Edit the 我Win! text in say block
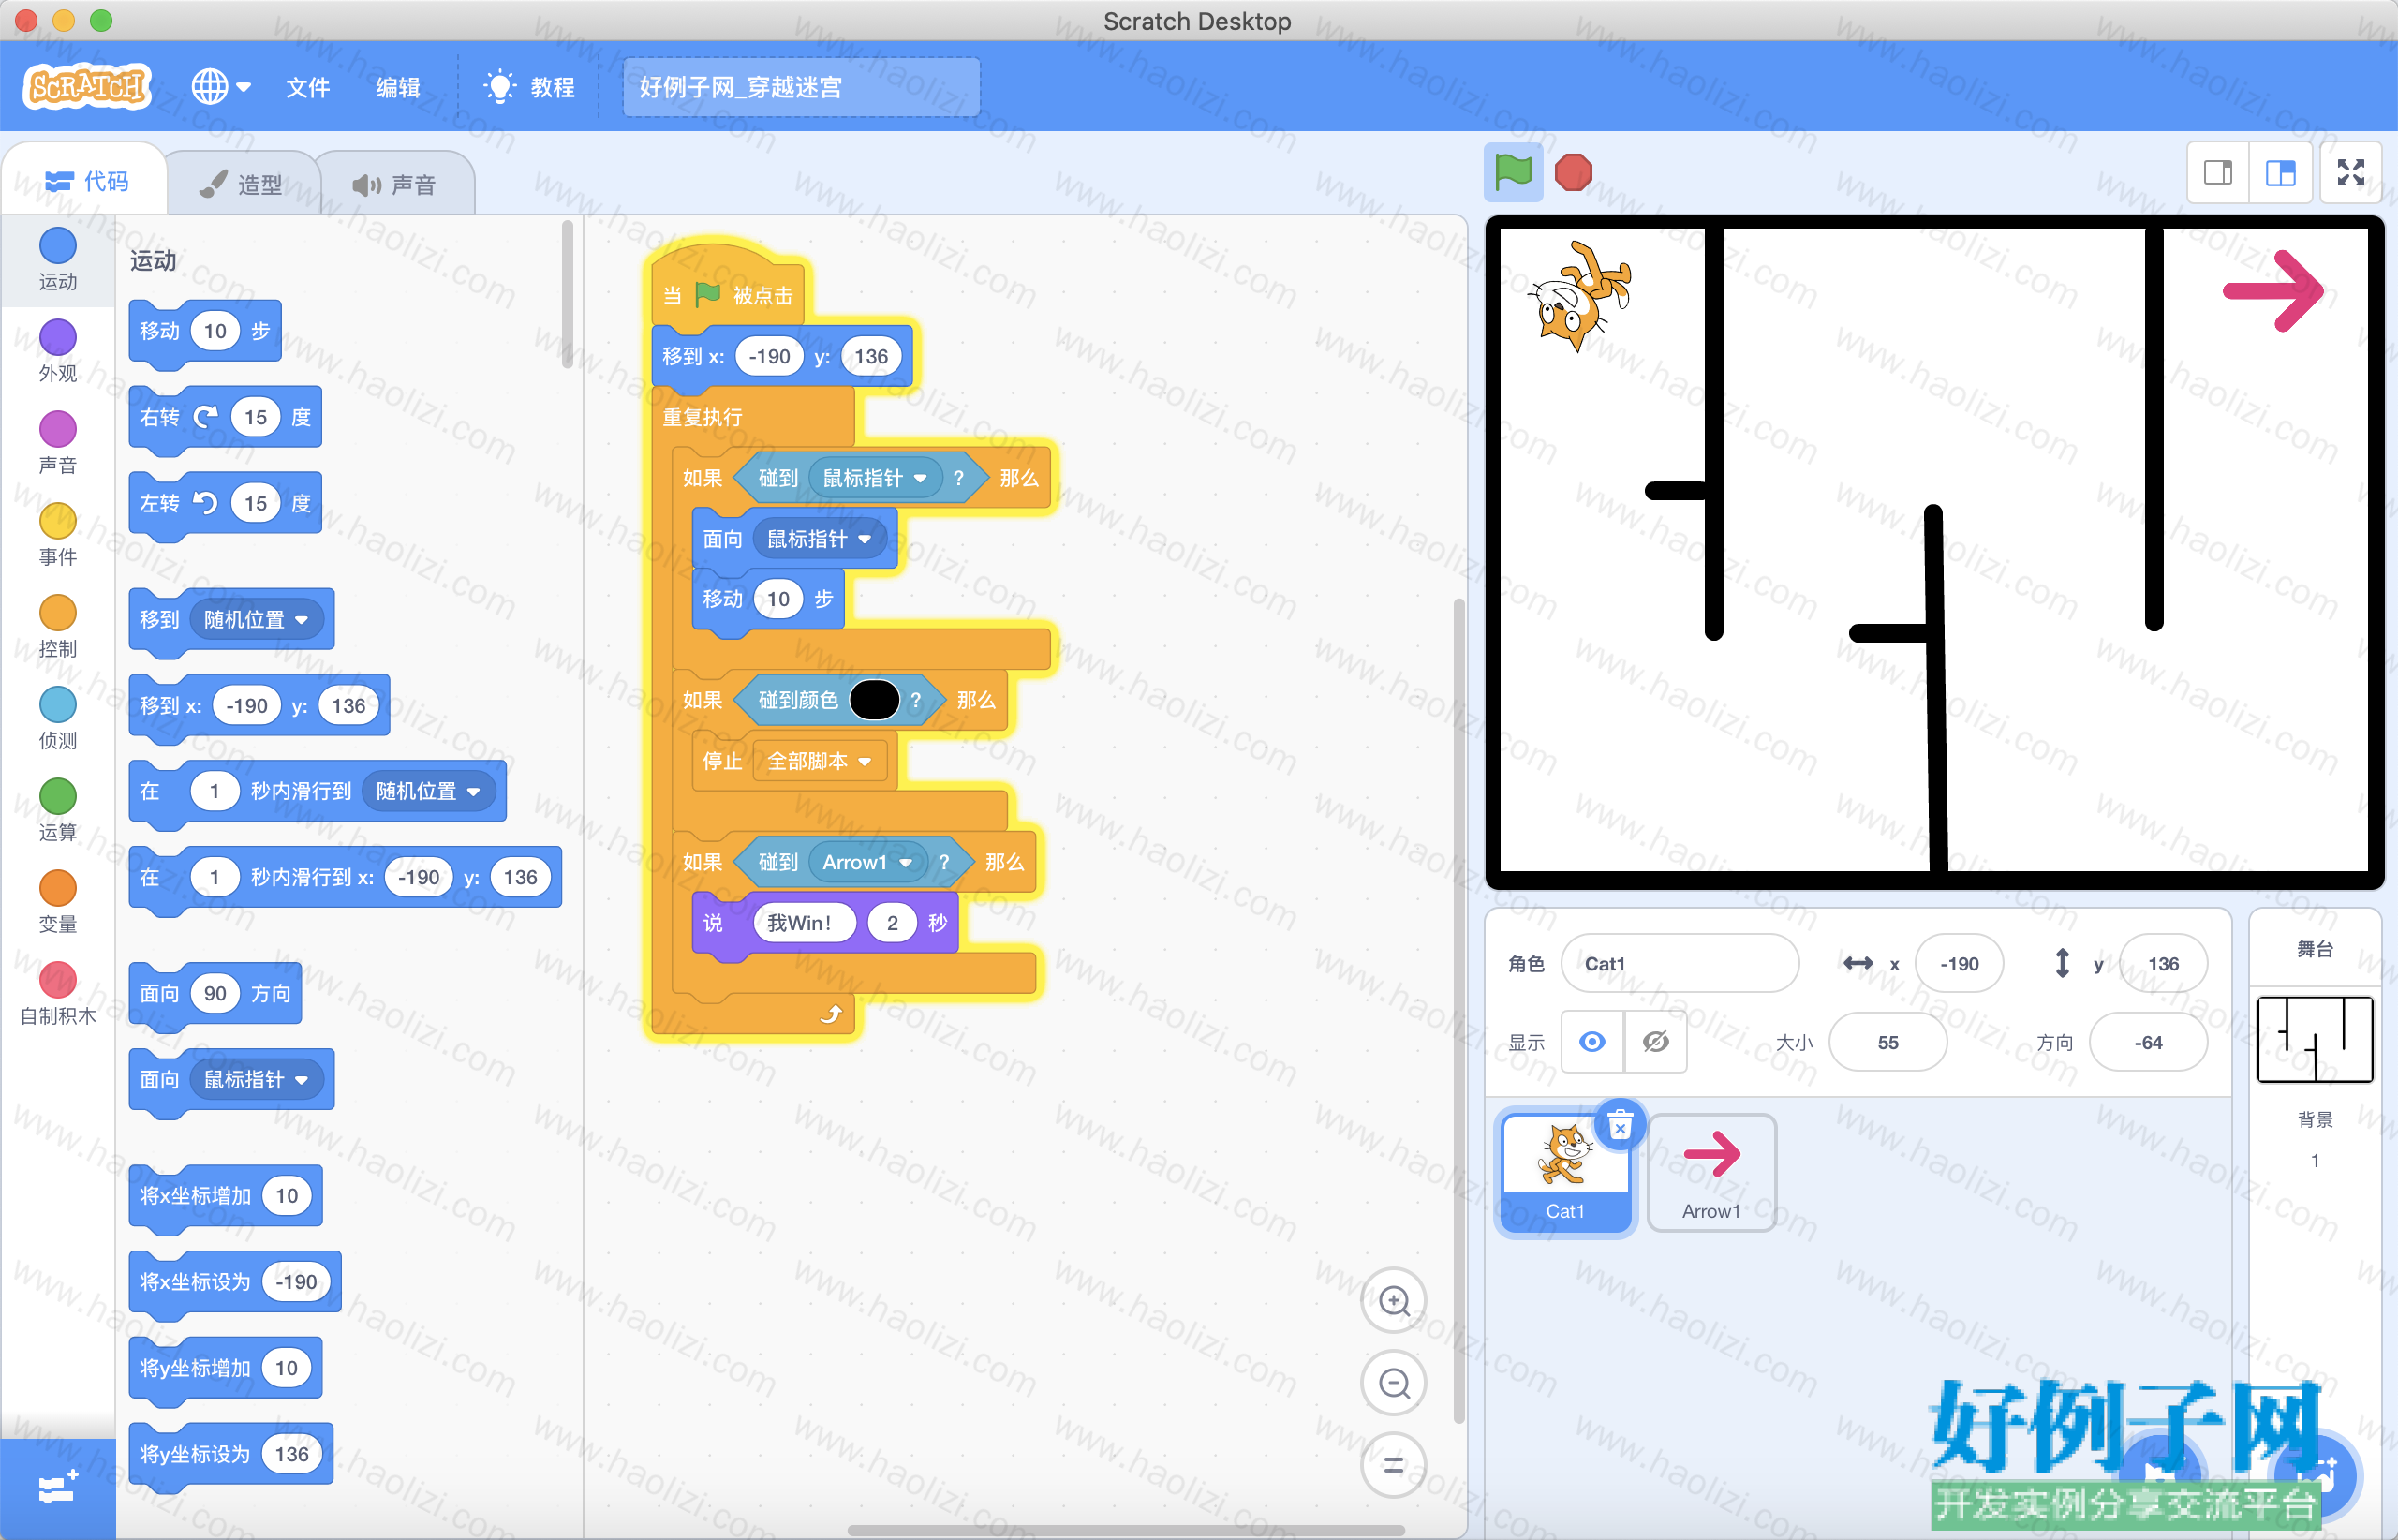Screen dimensions: 2398x1540 point(804,922)
